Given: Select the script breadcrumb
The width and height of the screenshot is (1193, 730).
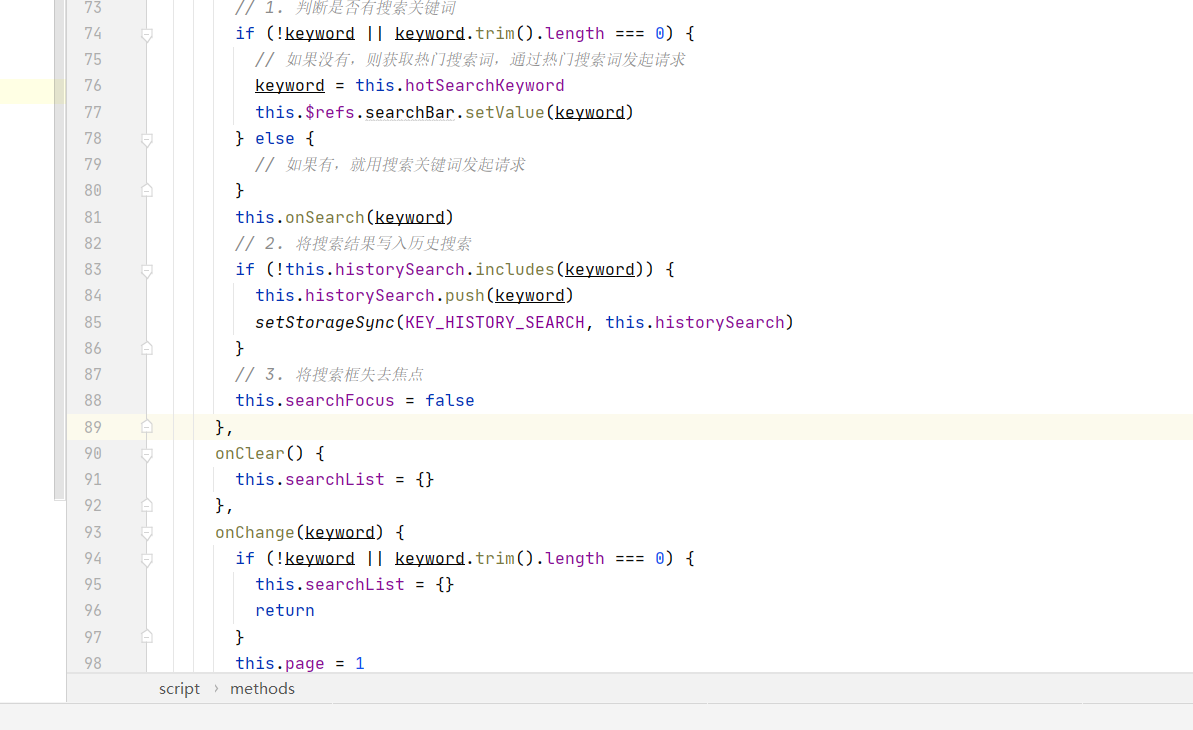Looking at the screenshot, I should point(179,689).
